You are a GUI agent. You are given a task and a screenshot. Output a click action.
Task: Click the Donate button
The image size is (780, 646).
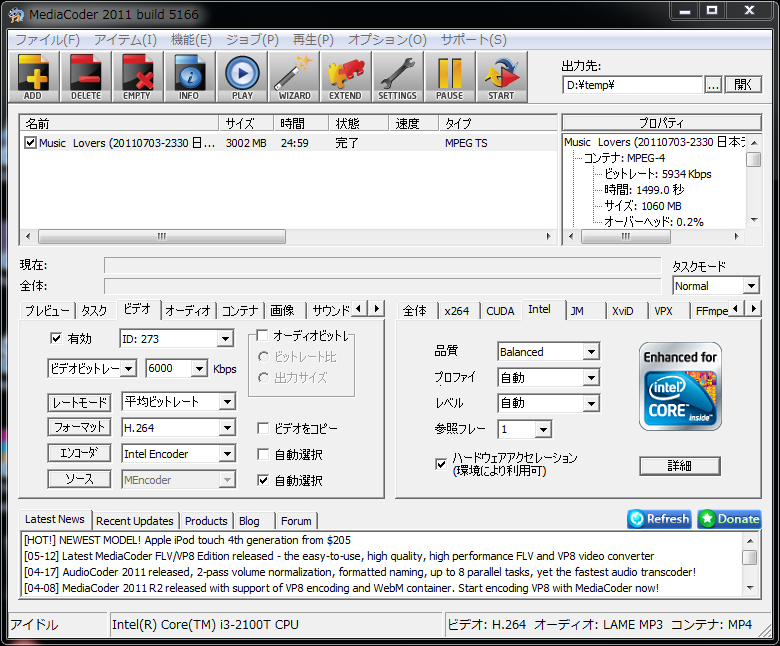coord(729,519)
